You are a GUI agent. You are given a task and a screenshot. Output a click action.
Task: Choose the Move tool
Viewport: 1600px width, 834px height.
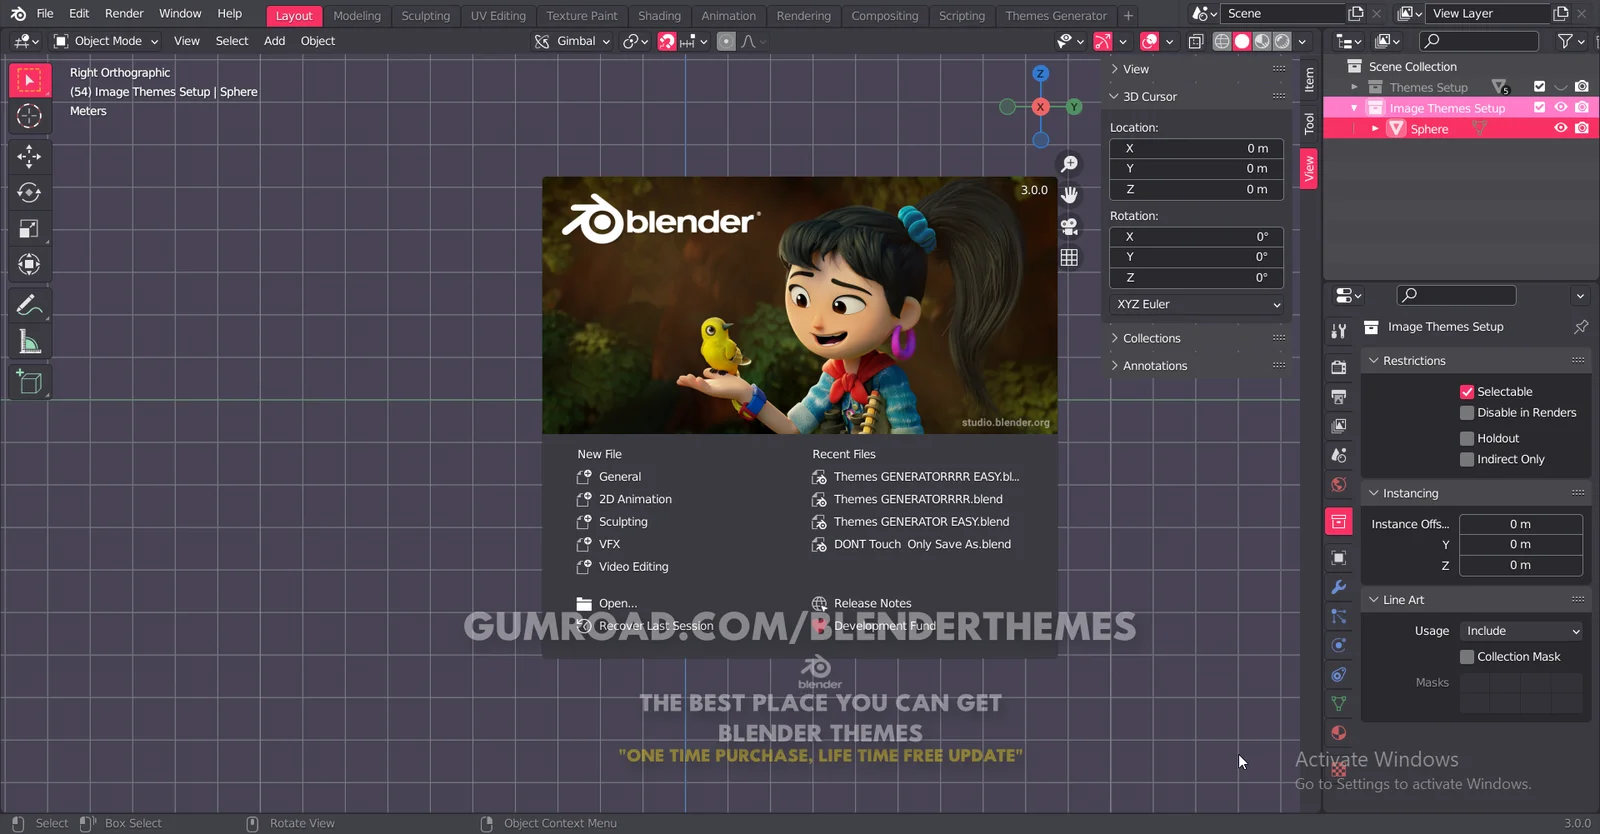tap(29, 156)
